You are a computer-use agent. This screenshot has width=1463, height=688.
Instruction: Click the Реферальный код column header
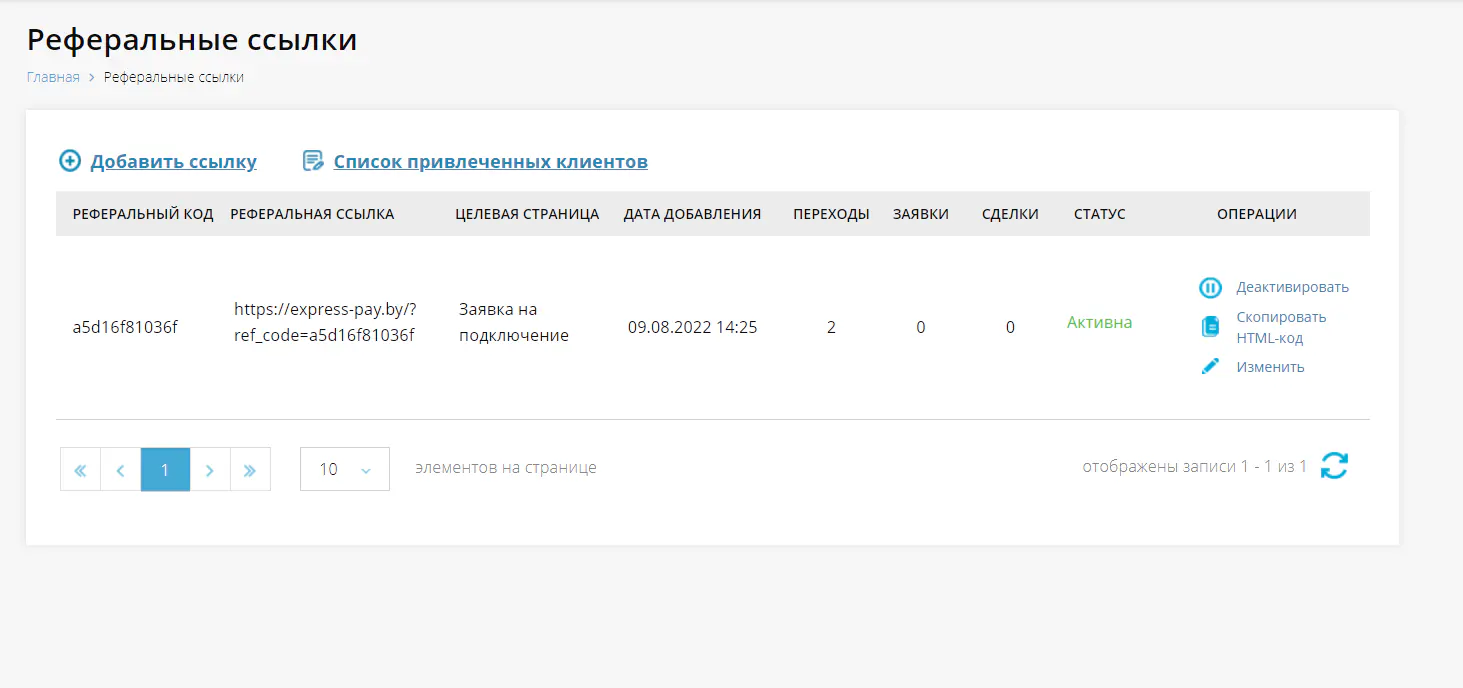[x=143, y=214]
